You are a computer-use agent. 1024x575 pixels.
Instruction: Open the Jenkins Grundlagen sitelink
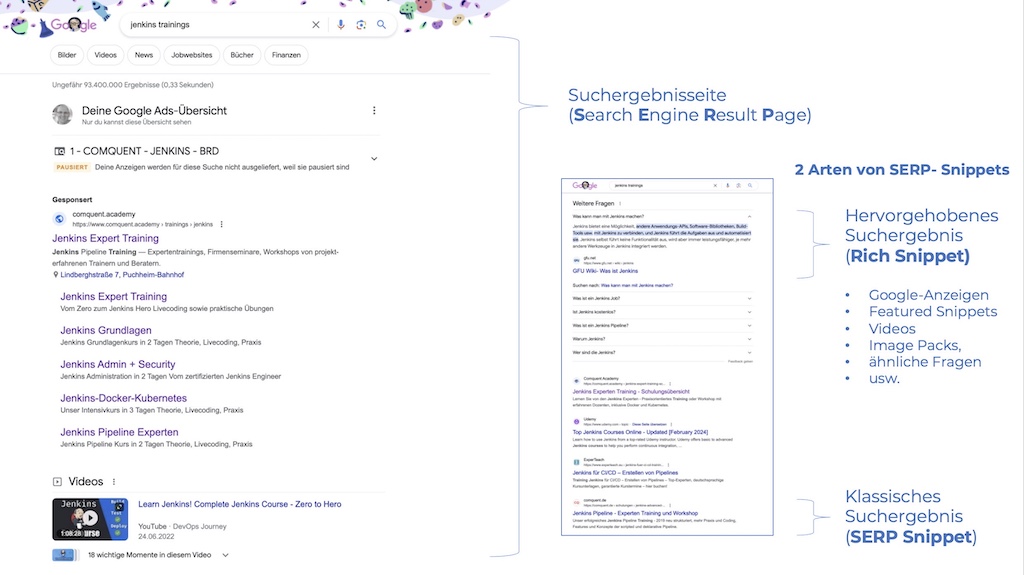click(106, 331)
